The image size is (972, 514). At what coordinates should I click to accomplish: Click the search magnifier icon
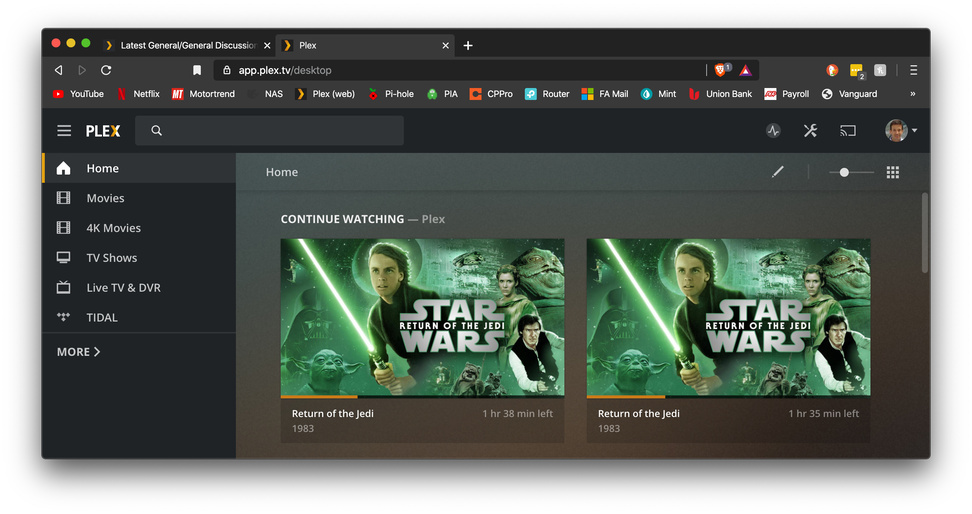point(157,131)
